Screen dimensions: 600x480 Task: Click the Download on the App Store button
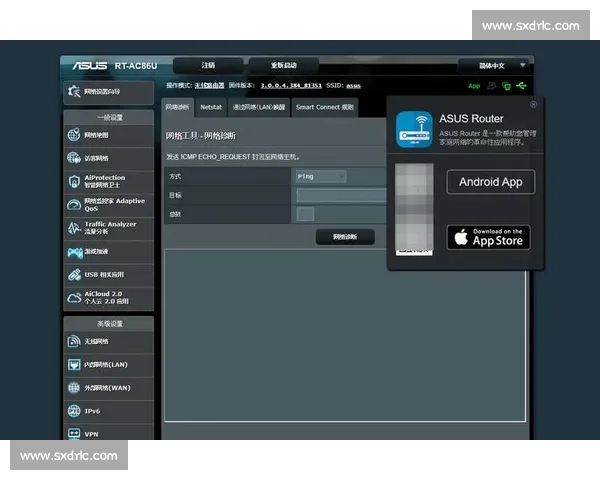click(488, 237)
